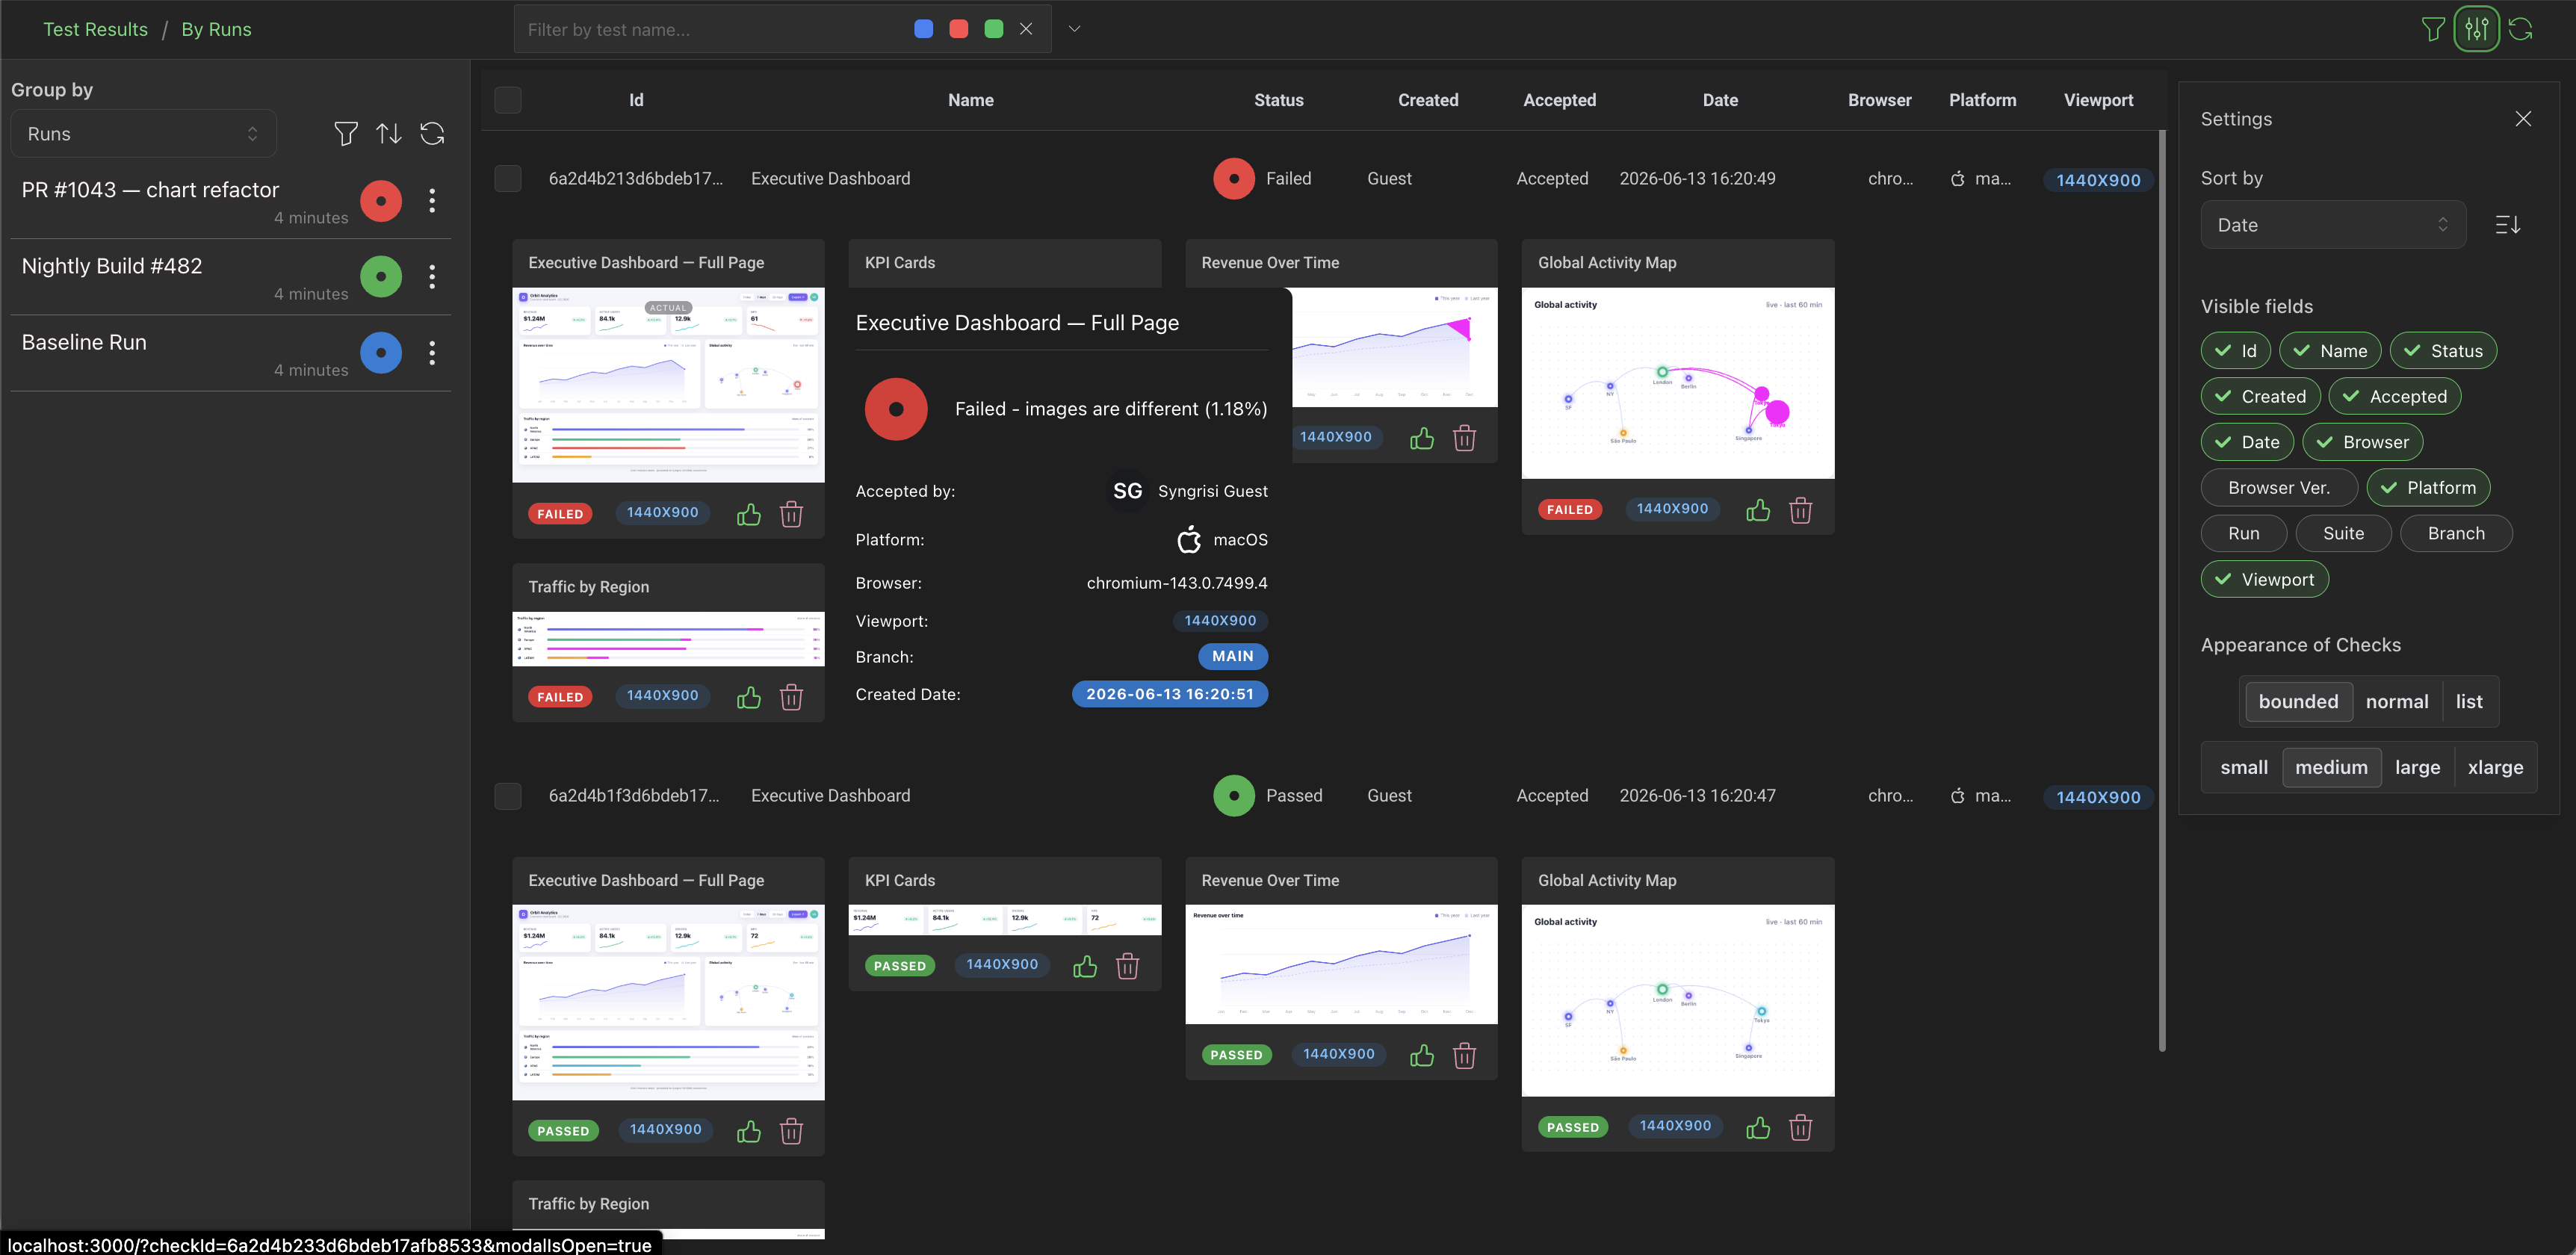This screenshot has width=2576, height=1255.
Task: Accept the failed Traffic by Region check
Action: click(749, 697)
